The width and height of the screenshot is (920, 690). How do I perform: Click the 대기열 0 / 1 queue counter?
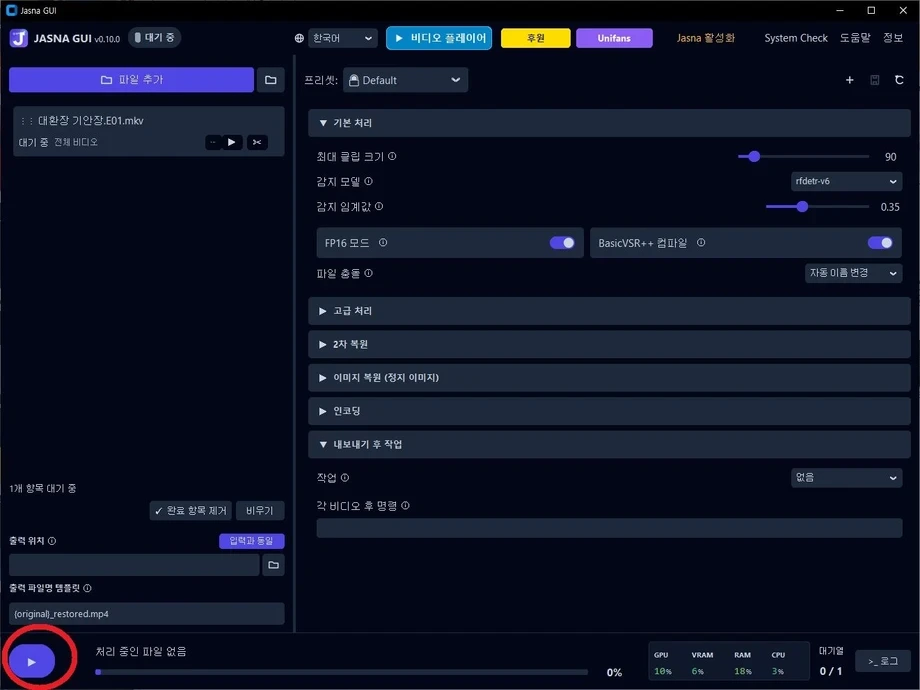[x=831, y=661]
